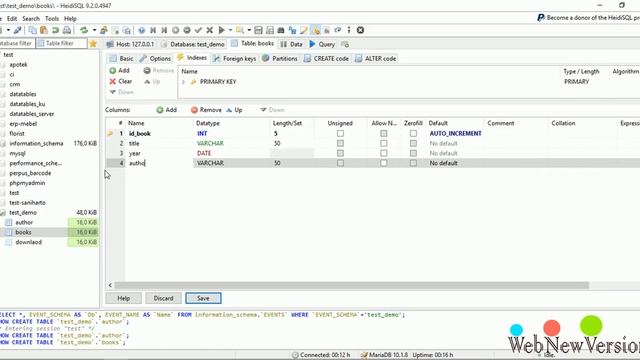Open datatype cell DATE for year row
Viewport: 640px width, 360px height.
[x=231, y=153]
